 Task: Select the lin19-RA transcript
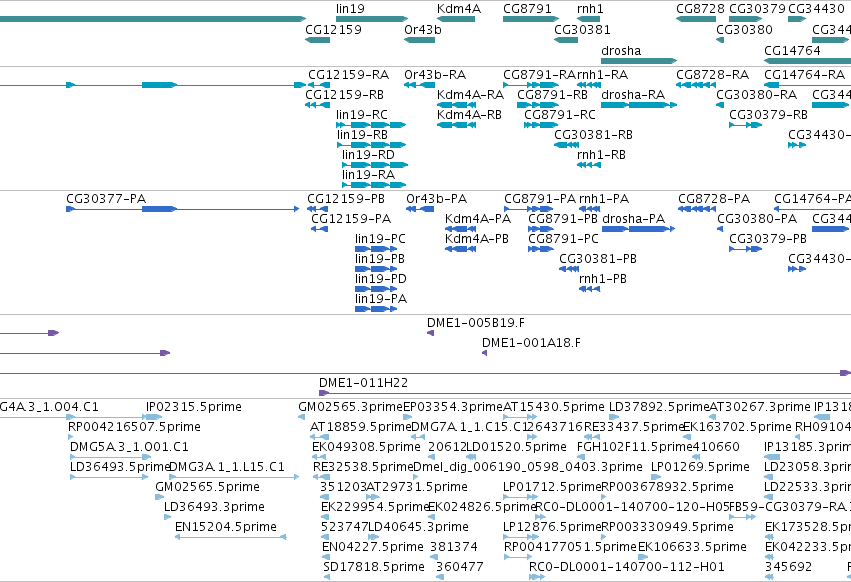coord(374,185)
